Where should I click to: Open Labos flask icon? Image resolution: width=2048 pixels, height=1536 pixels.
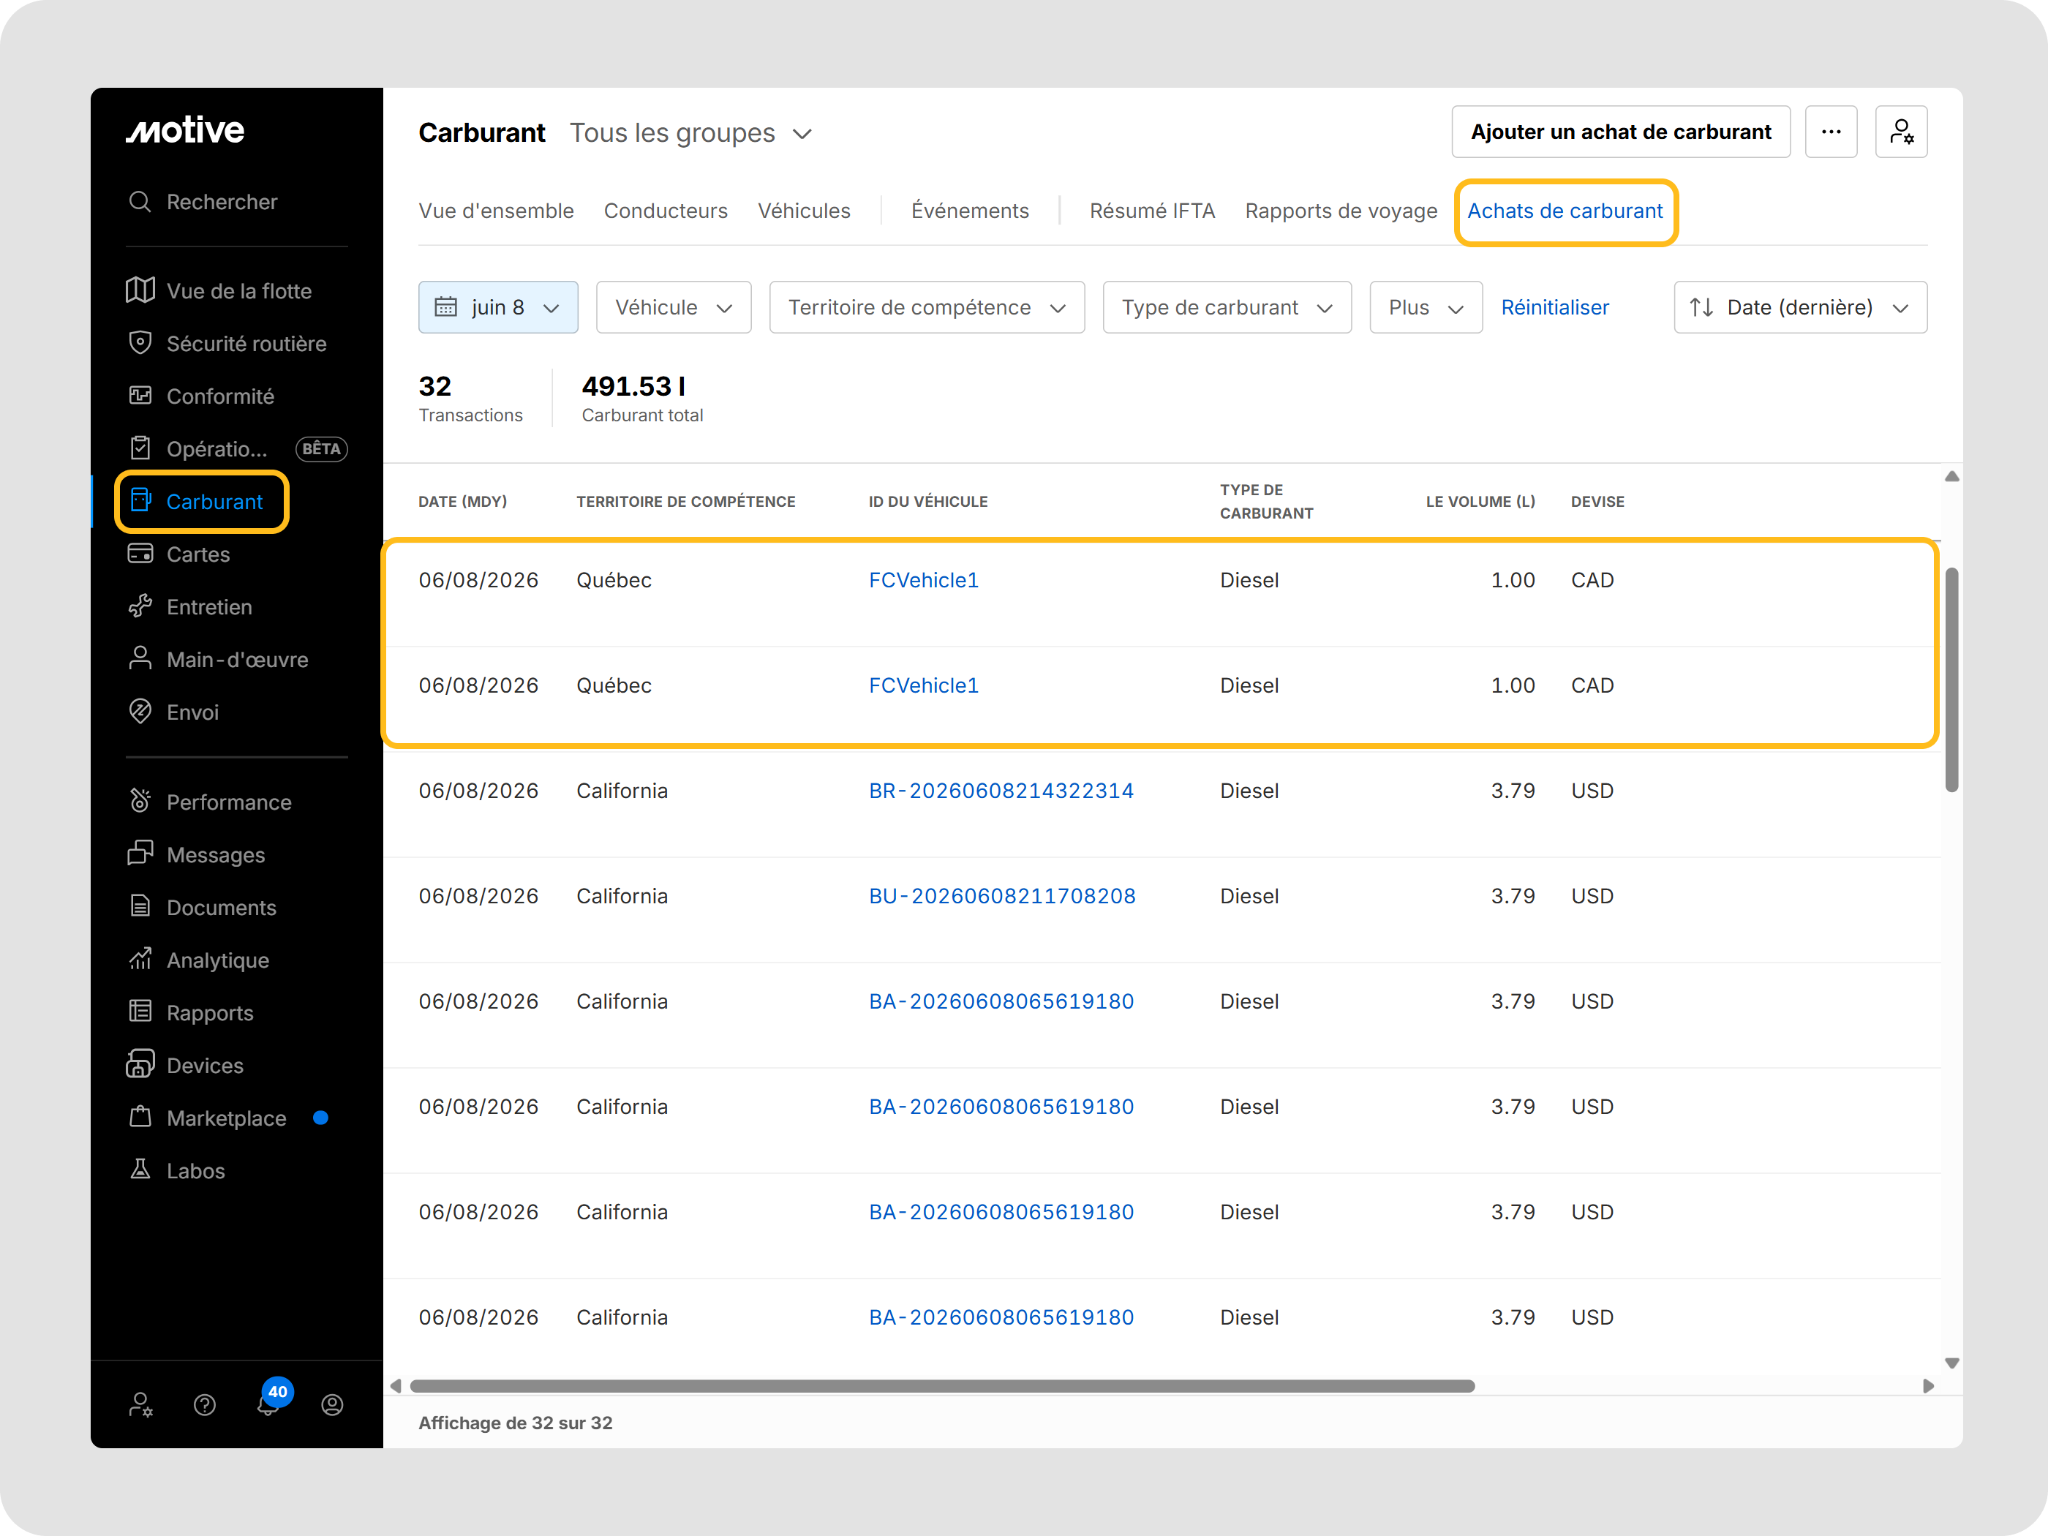pyautogui.click(x=140, y=1170)
